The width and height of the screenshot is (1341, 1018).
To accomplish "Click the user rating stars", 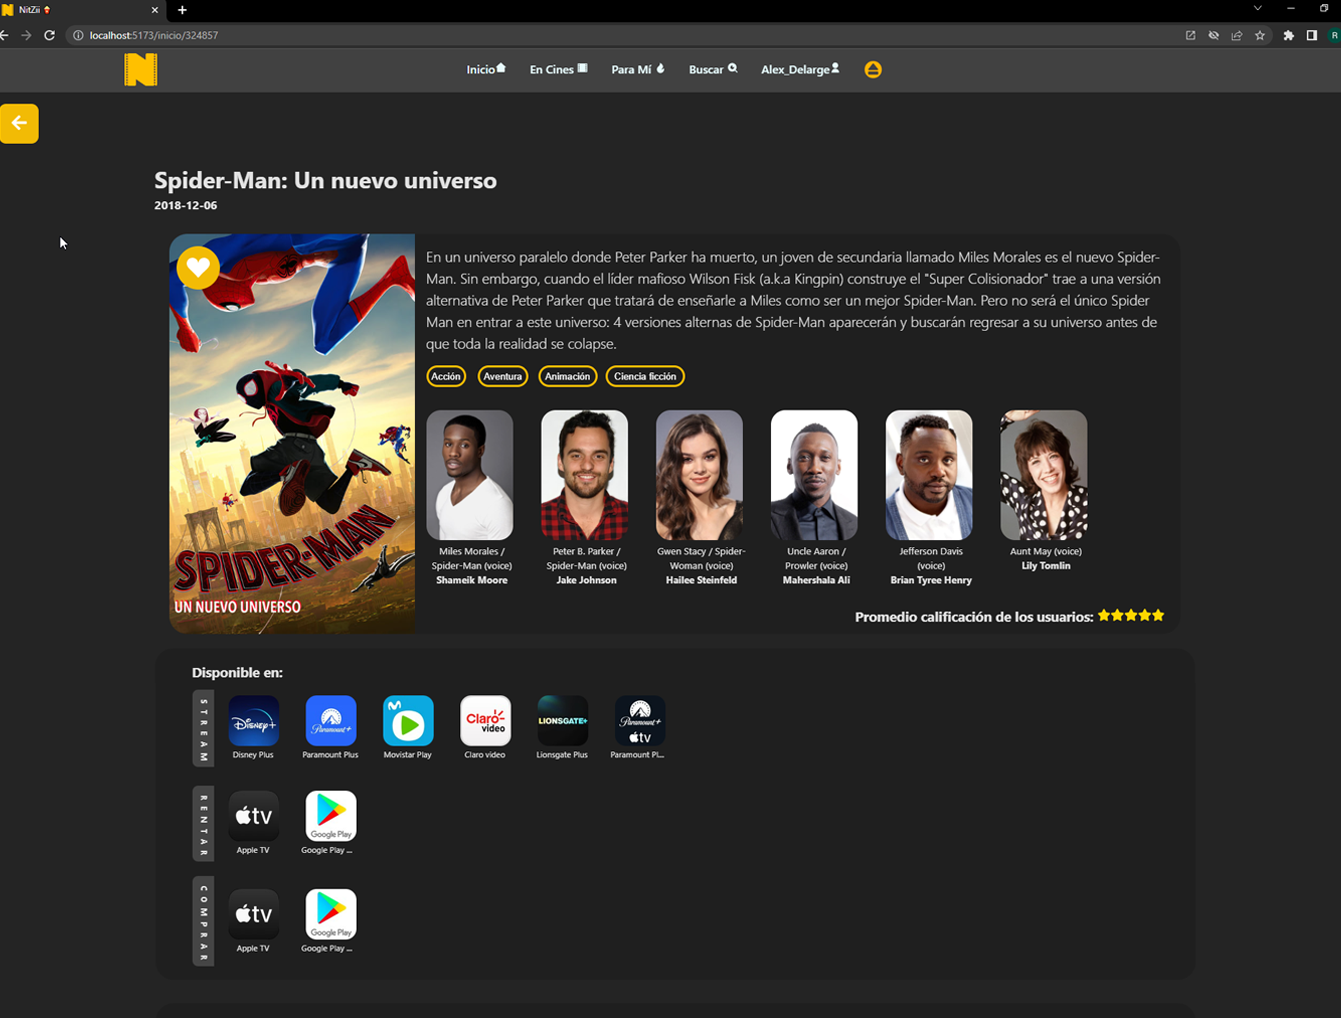I will [1130, 616].
